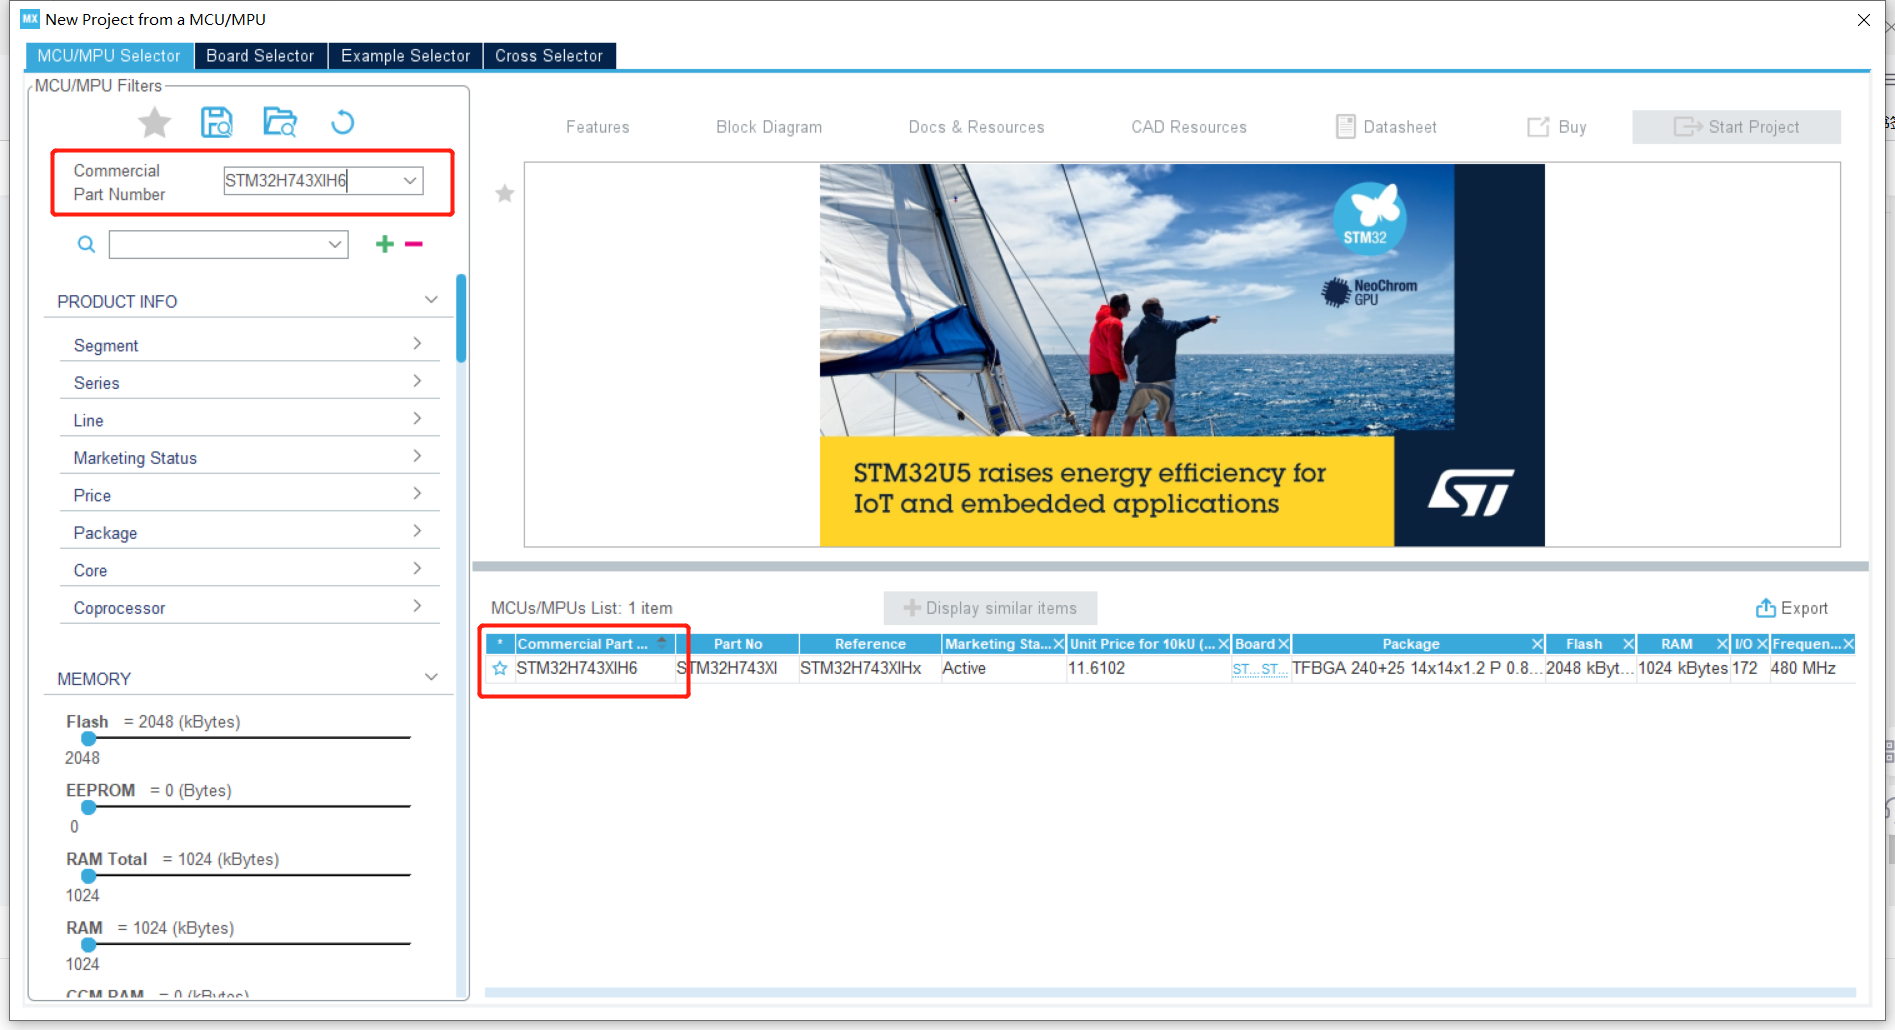Expand the Series filter
1895x1030 pixels.
(417, 381)
